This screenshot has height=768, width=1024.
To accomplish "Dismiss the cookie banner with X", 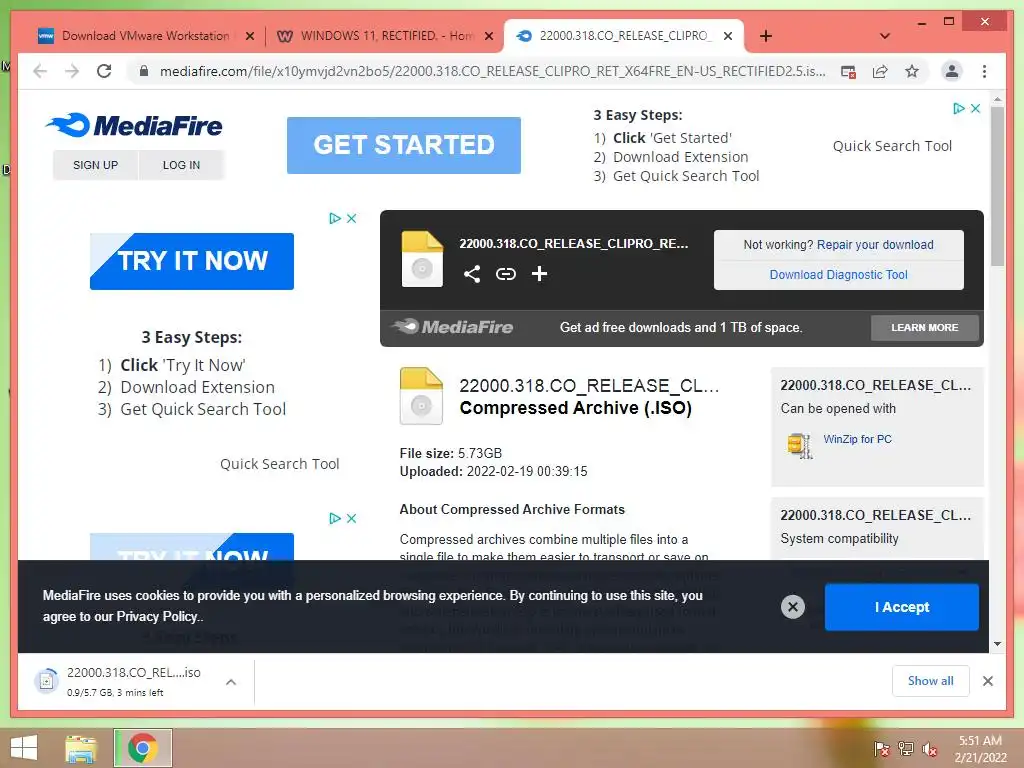I will click(x=793, y=607).
